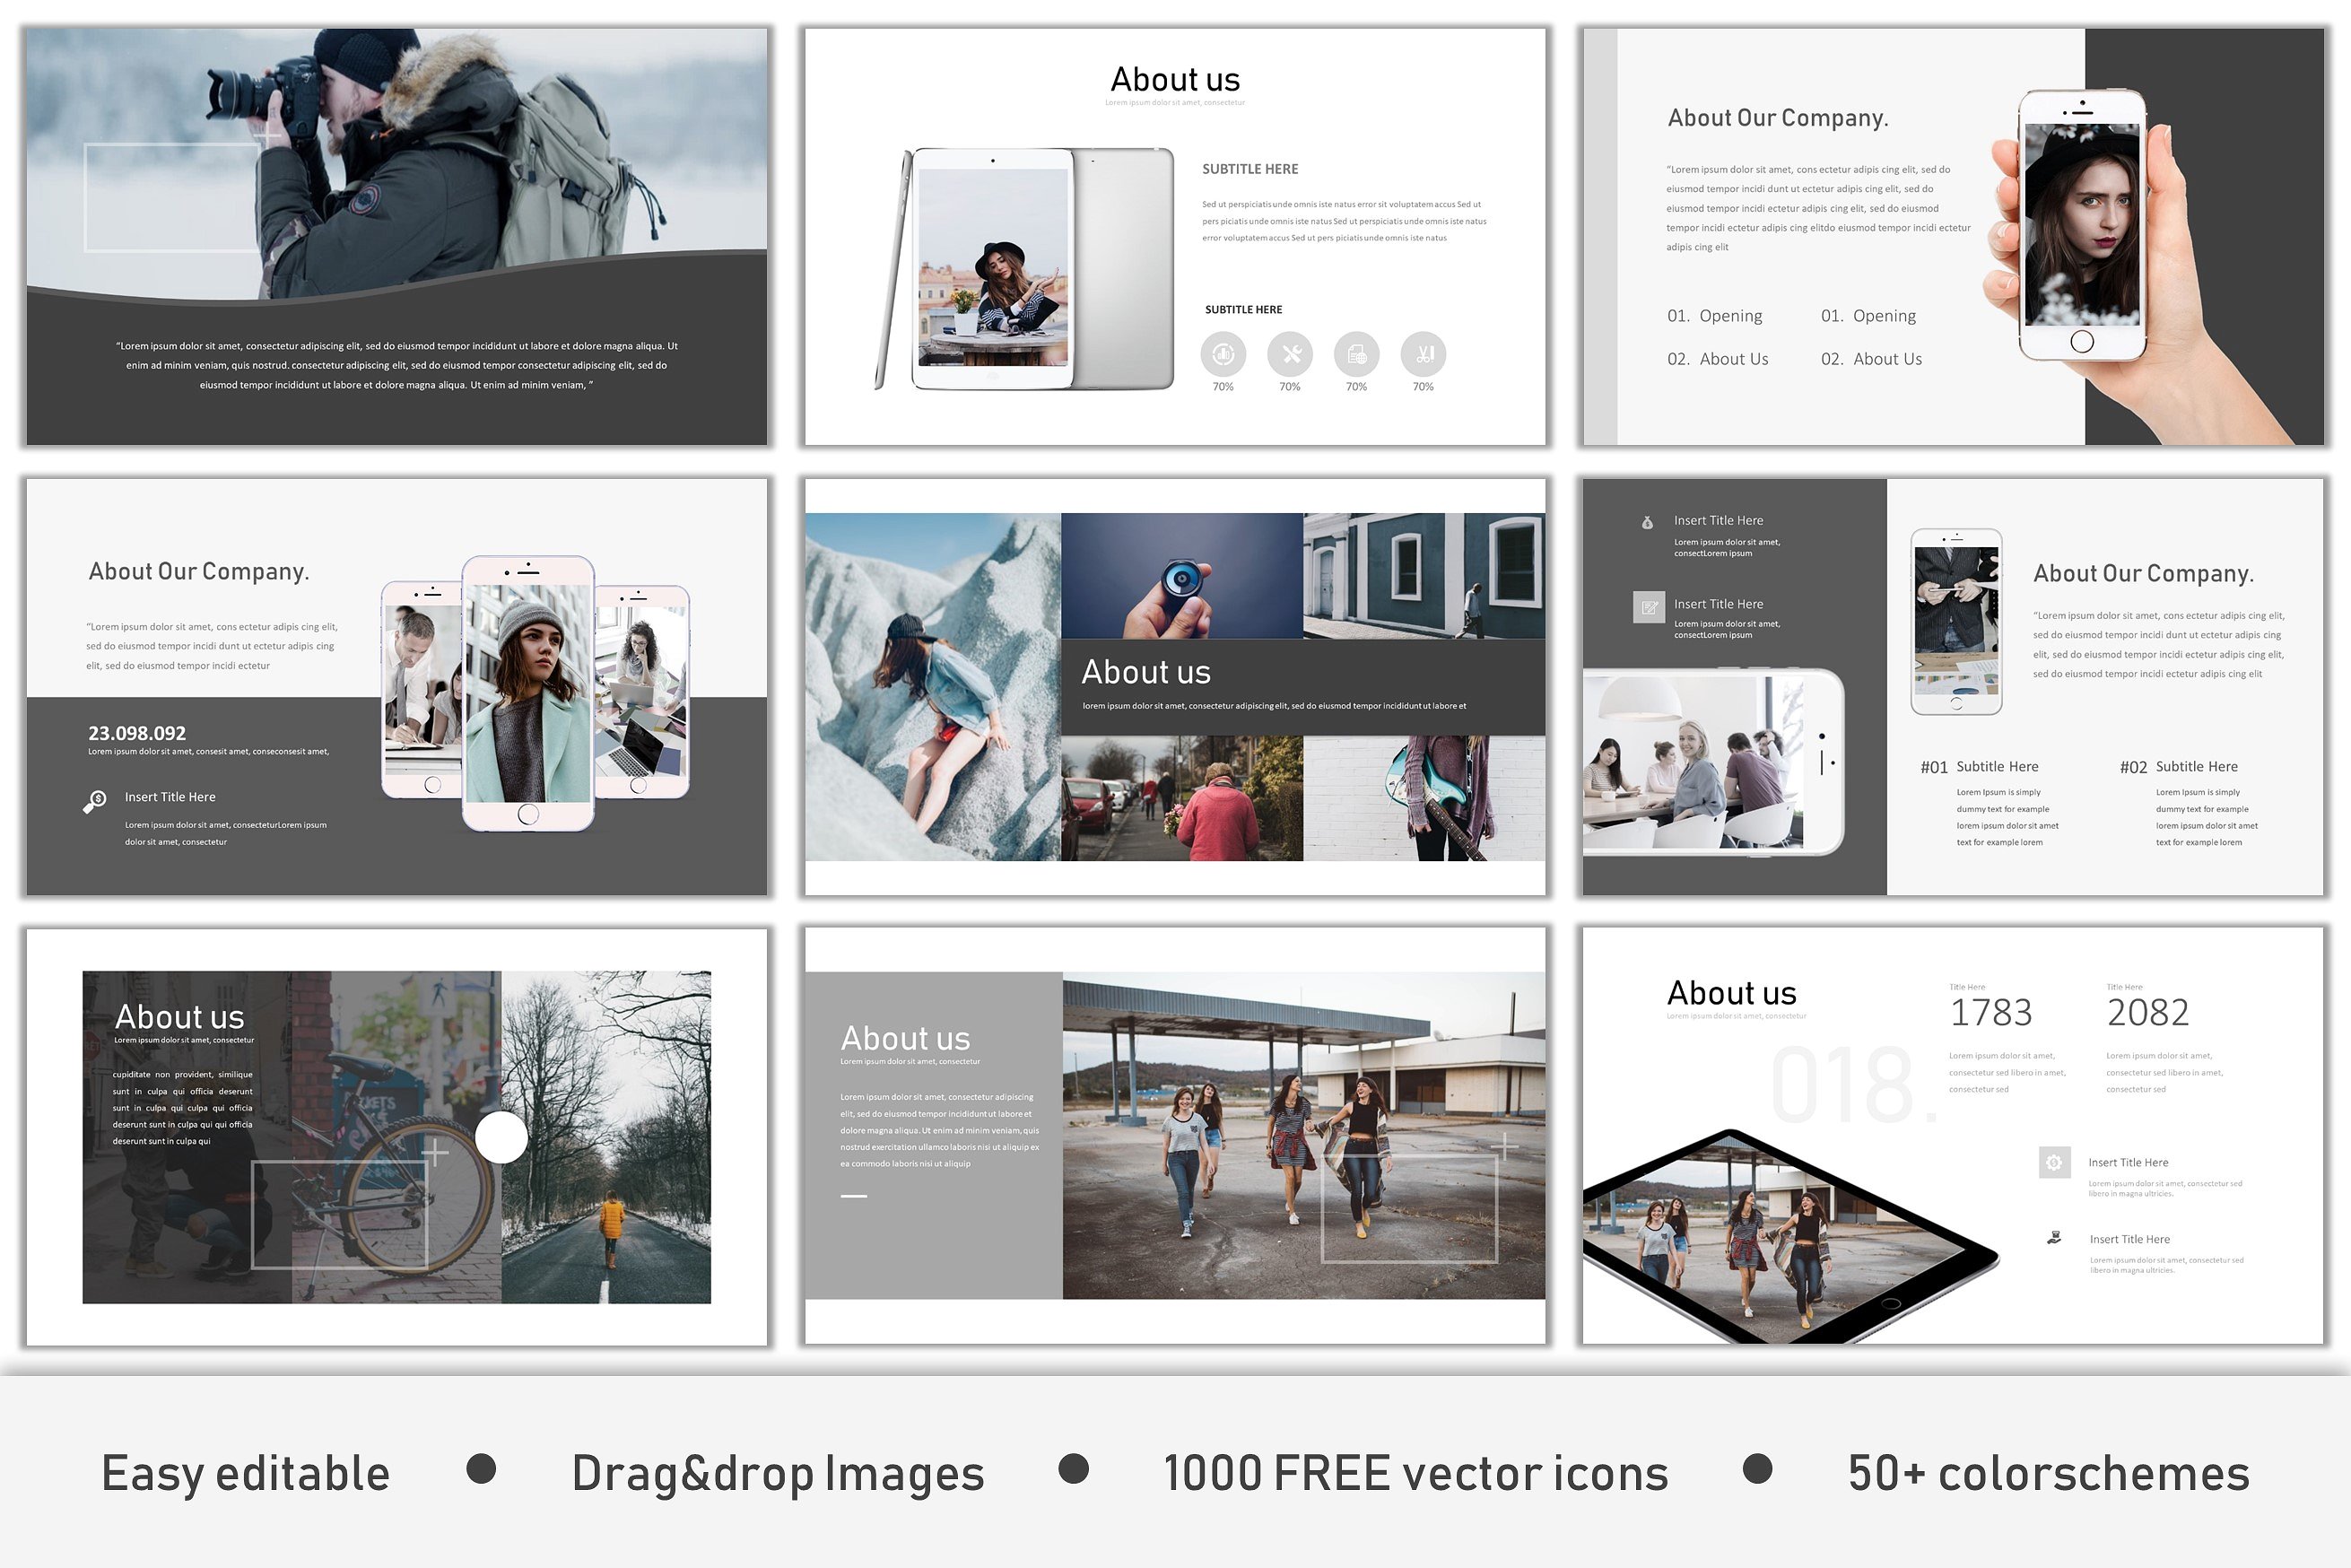The image size is (2351, 1568).
Task: Click the gear with dollar icon
Action: click(2054, 1162)
